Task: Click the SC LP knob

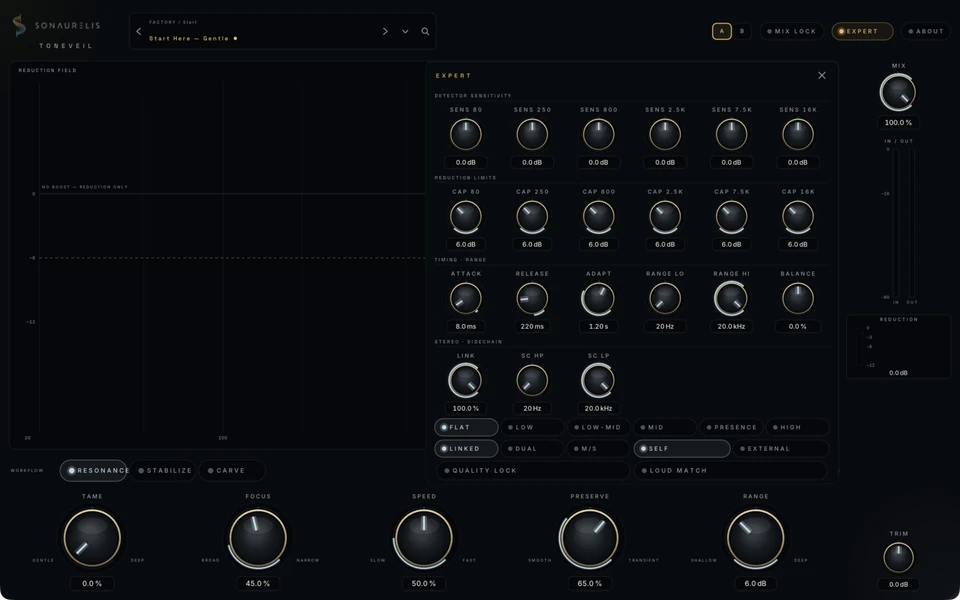Action: click(x=598, y=380)
